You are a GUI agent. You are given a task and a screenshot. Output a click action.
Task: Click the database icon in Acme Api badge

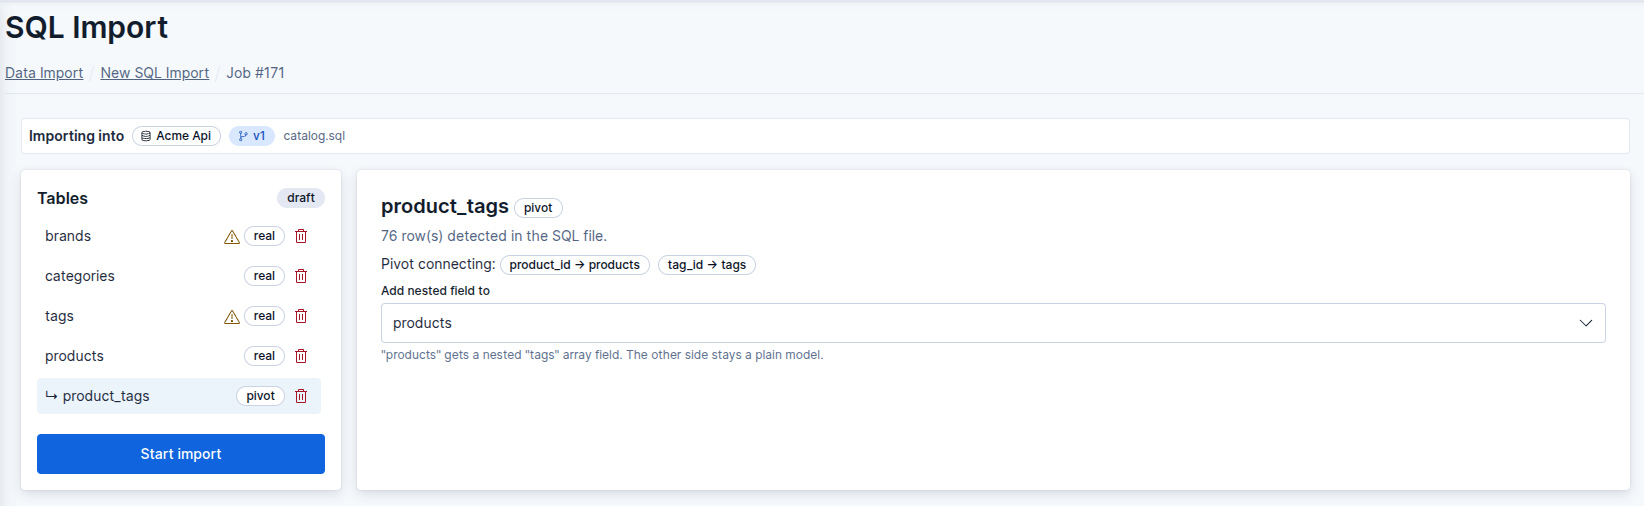146,136
